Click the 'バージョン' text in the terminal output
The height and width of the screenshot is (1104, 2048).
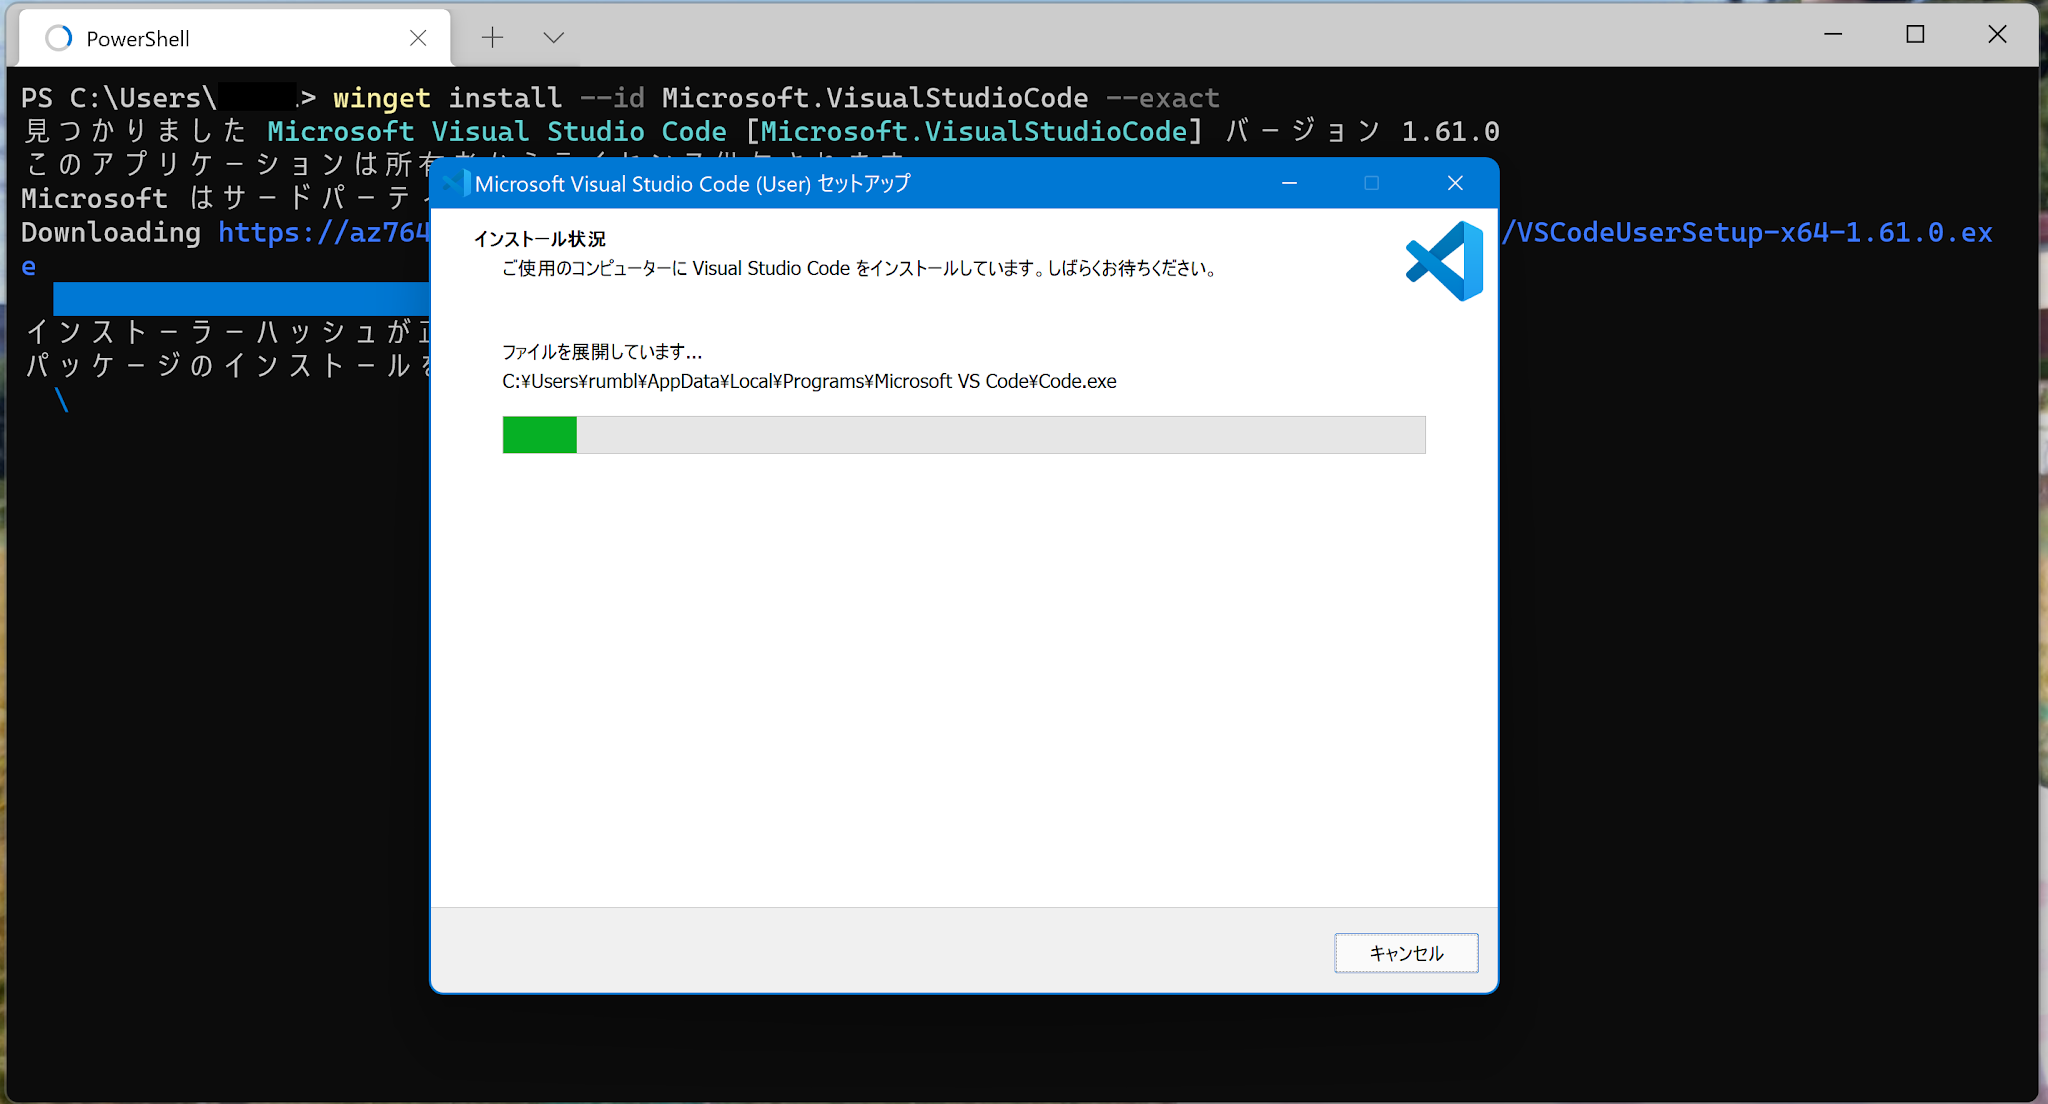pyautogui.click(x=1304, y=132)
